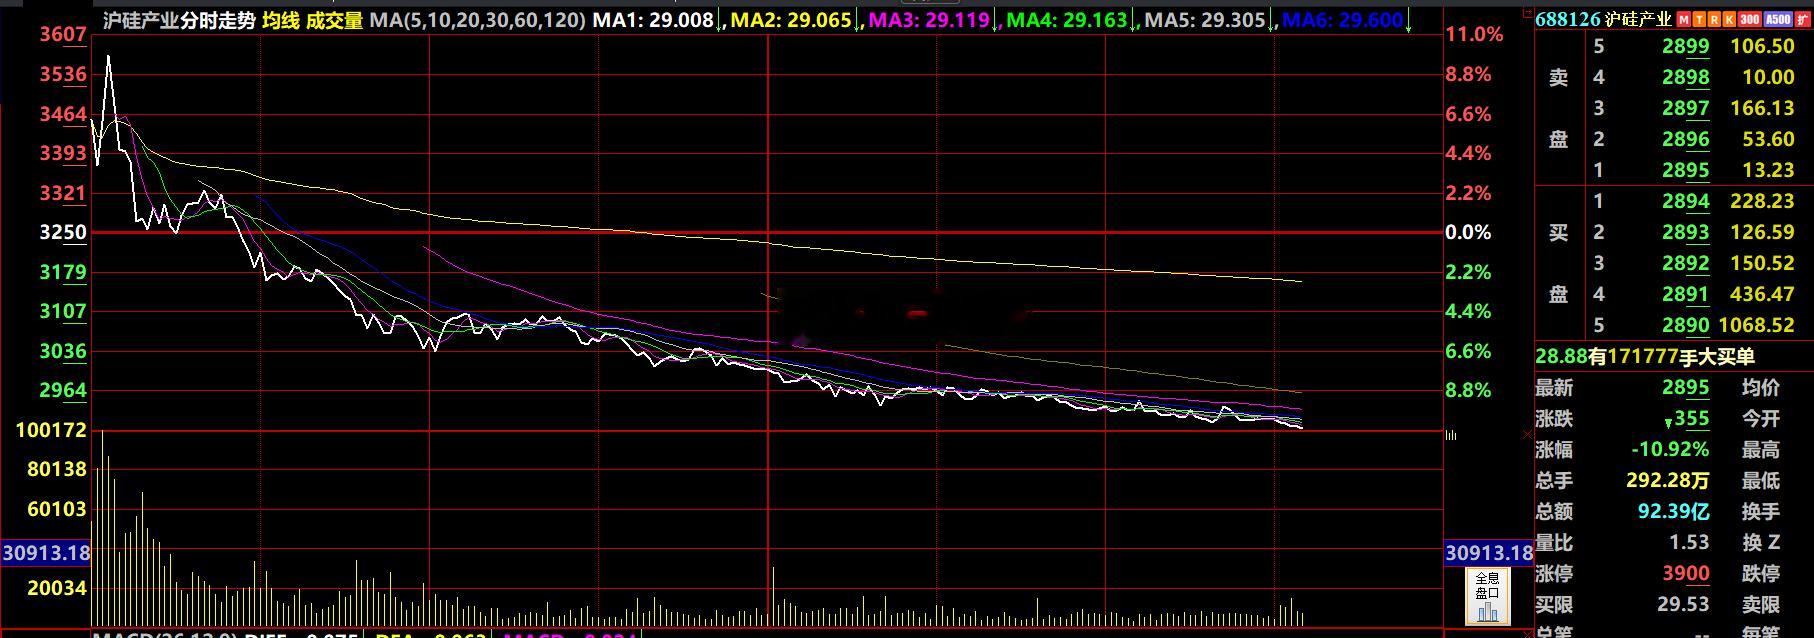This screenshot has height=638, width=1814.
Task: Click total volume value 292.28万
Action: [x=1667, y=480]
